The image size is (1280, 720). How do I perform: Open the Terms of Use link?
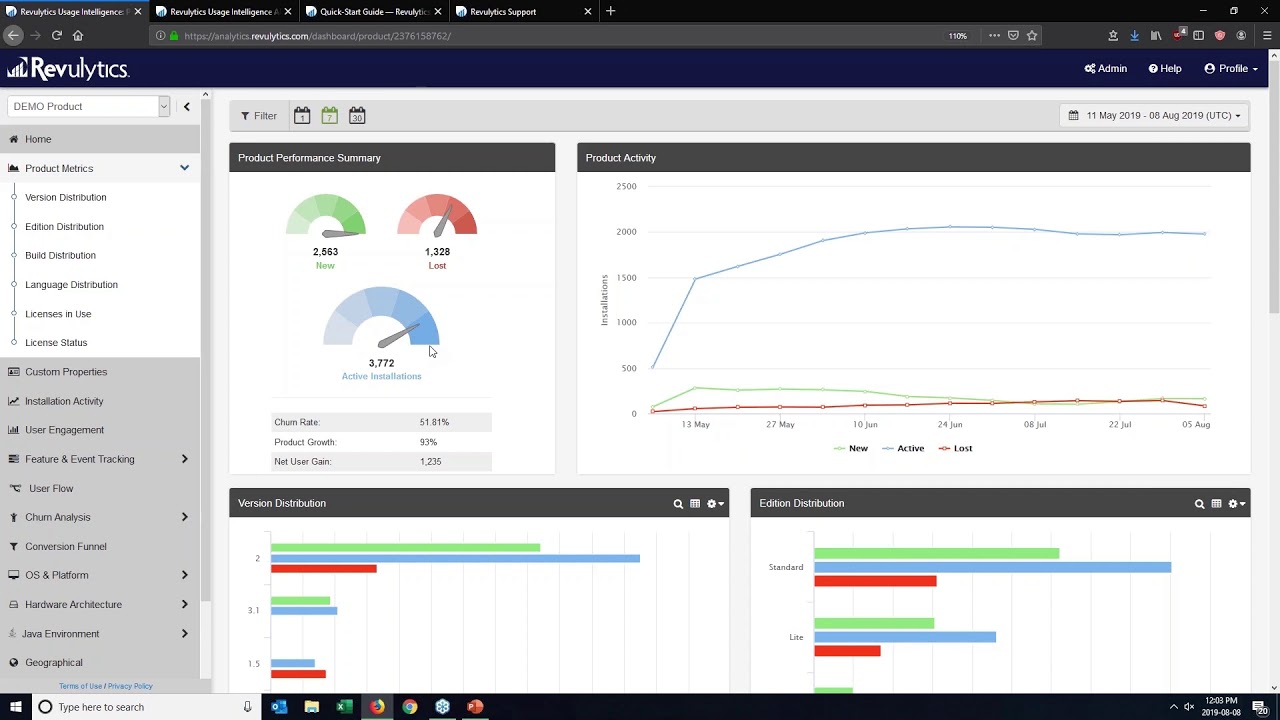(x=80, y=686)
